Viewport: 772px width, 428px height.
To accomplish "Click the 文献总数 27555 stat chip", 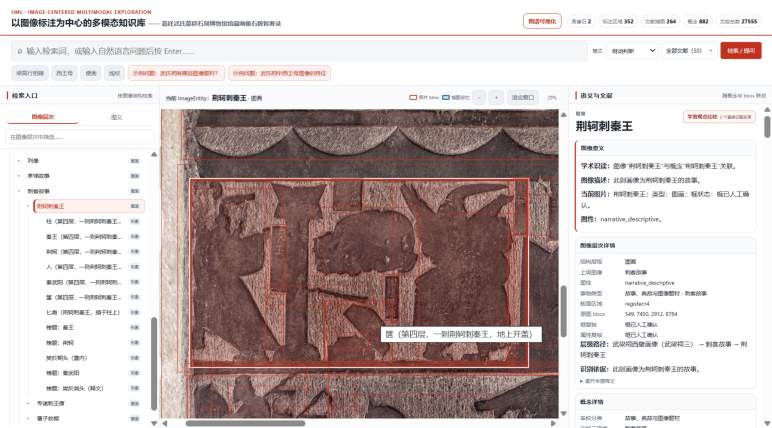I will (x=738, y=21).
